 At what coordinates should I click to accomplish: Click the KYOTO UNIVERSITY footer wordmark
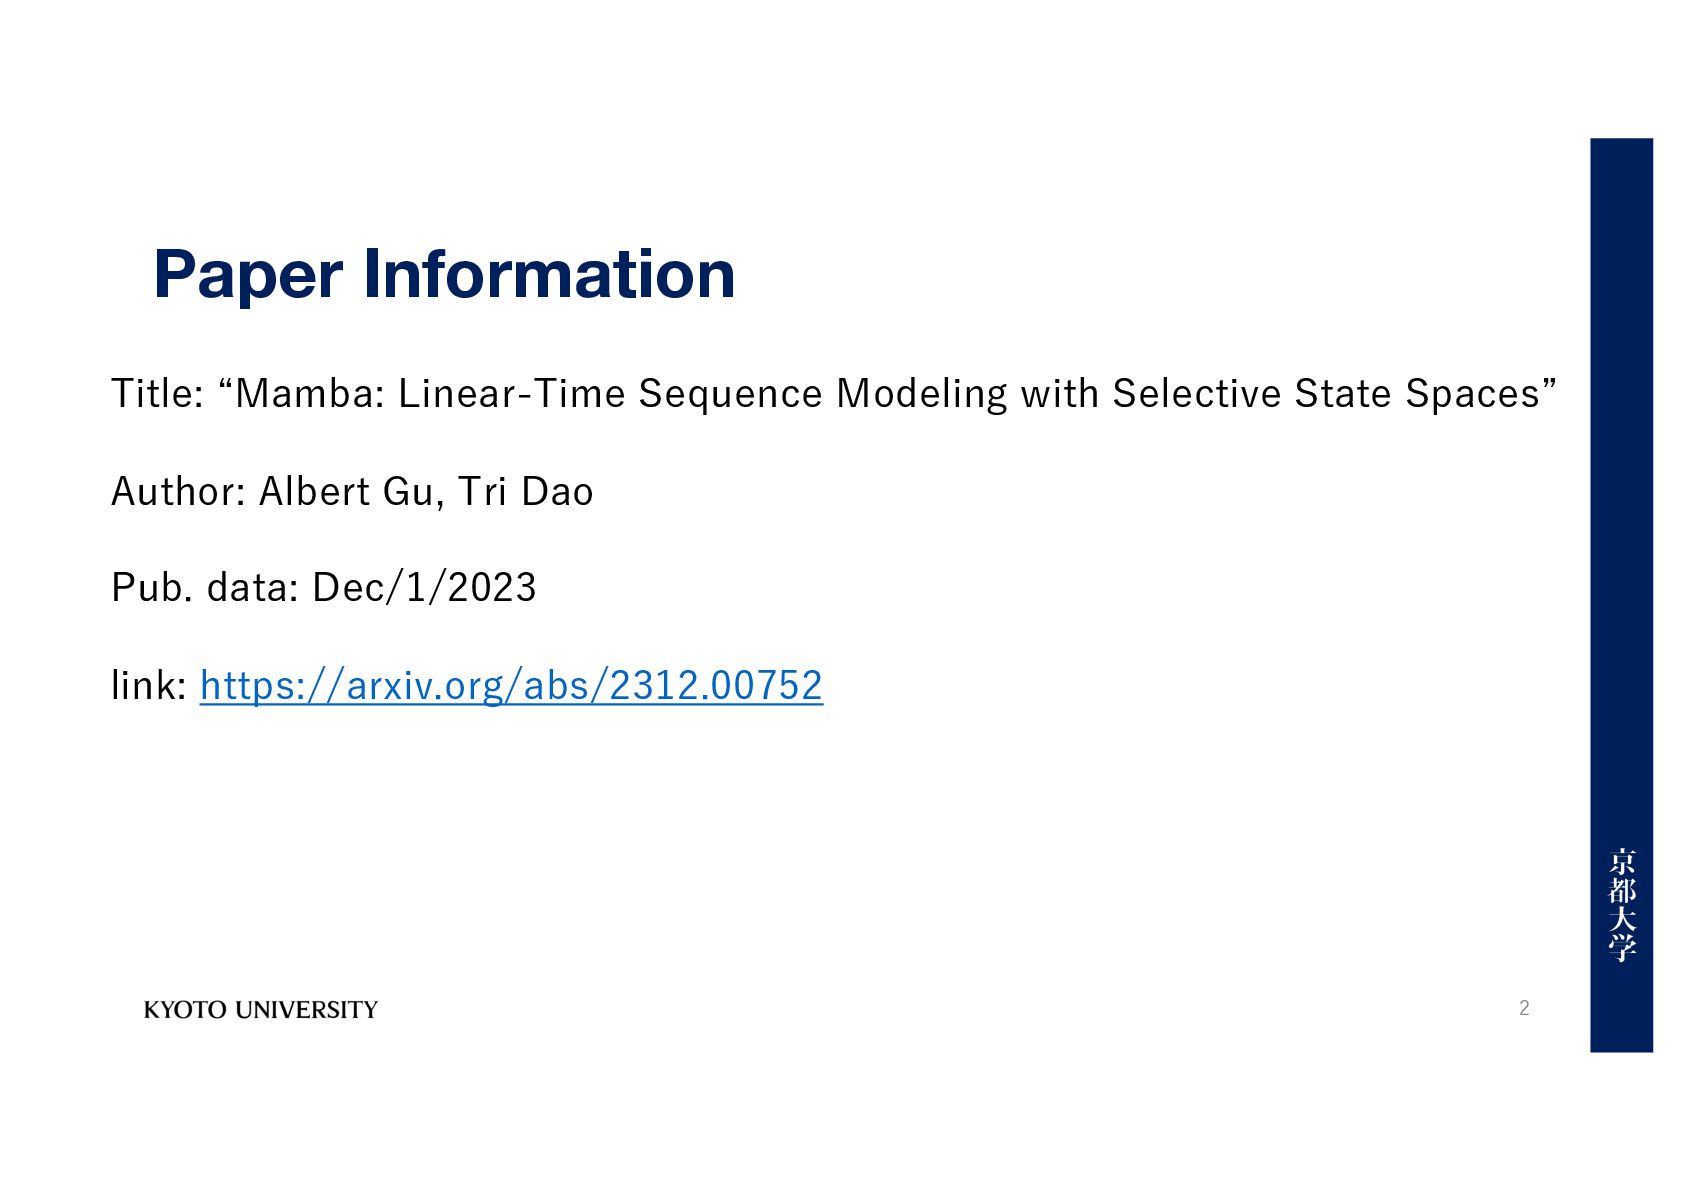pos(261,1010)
